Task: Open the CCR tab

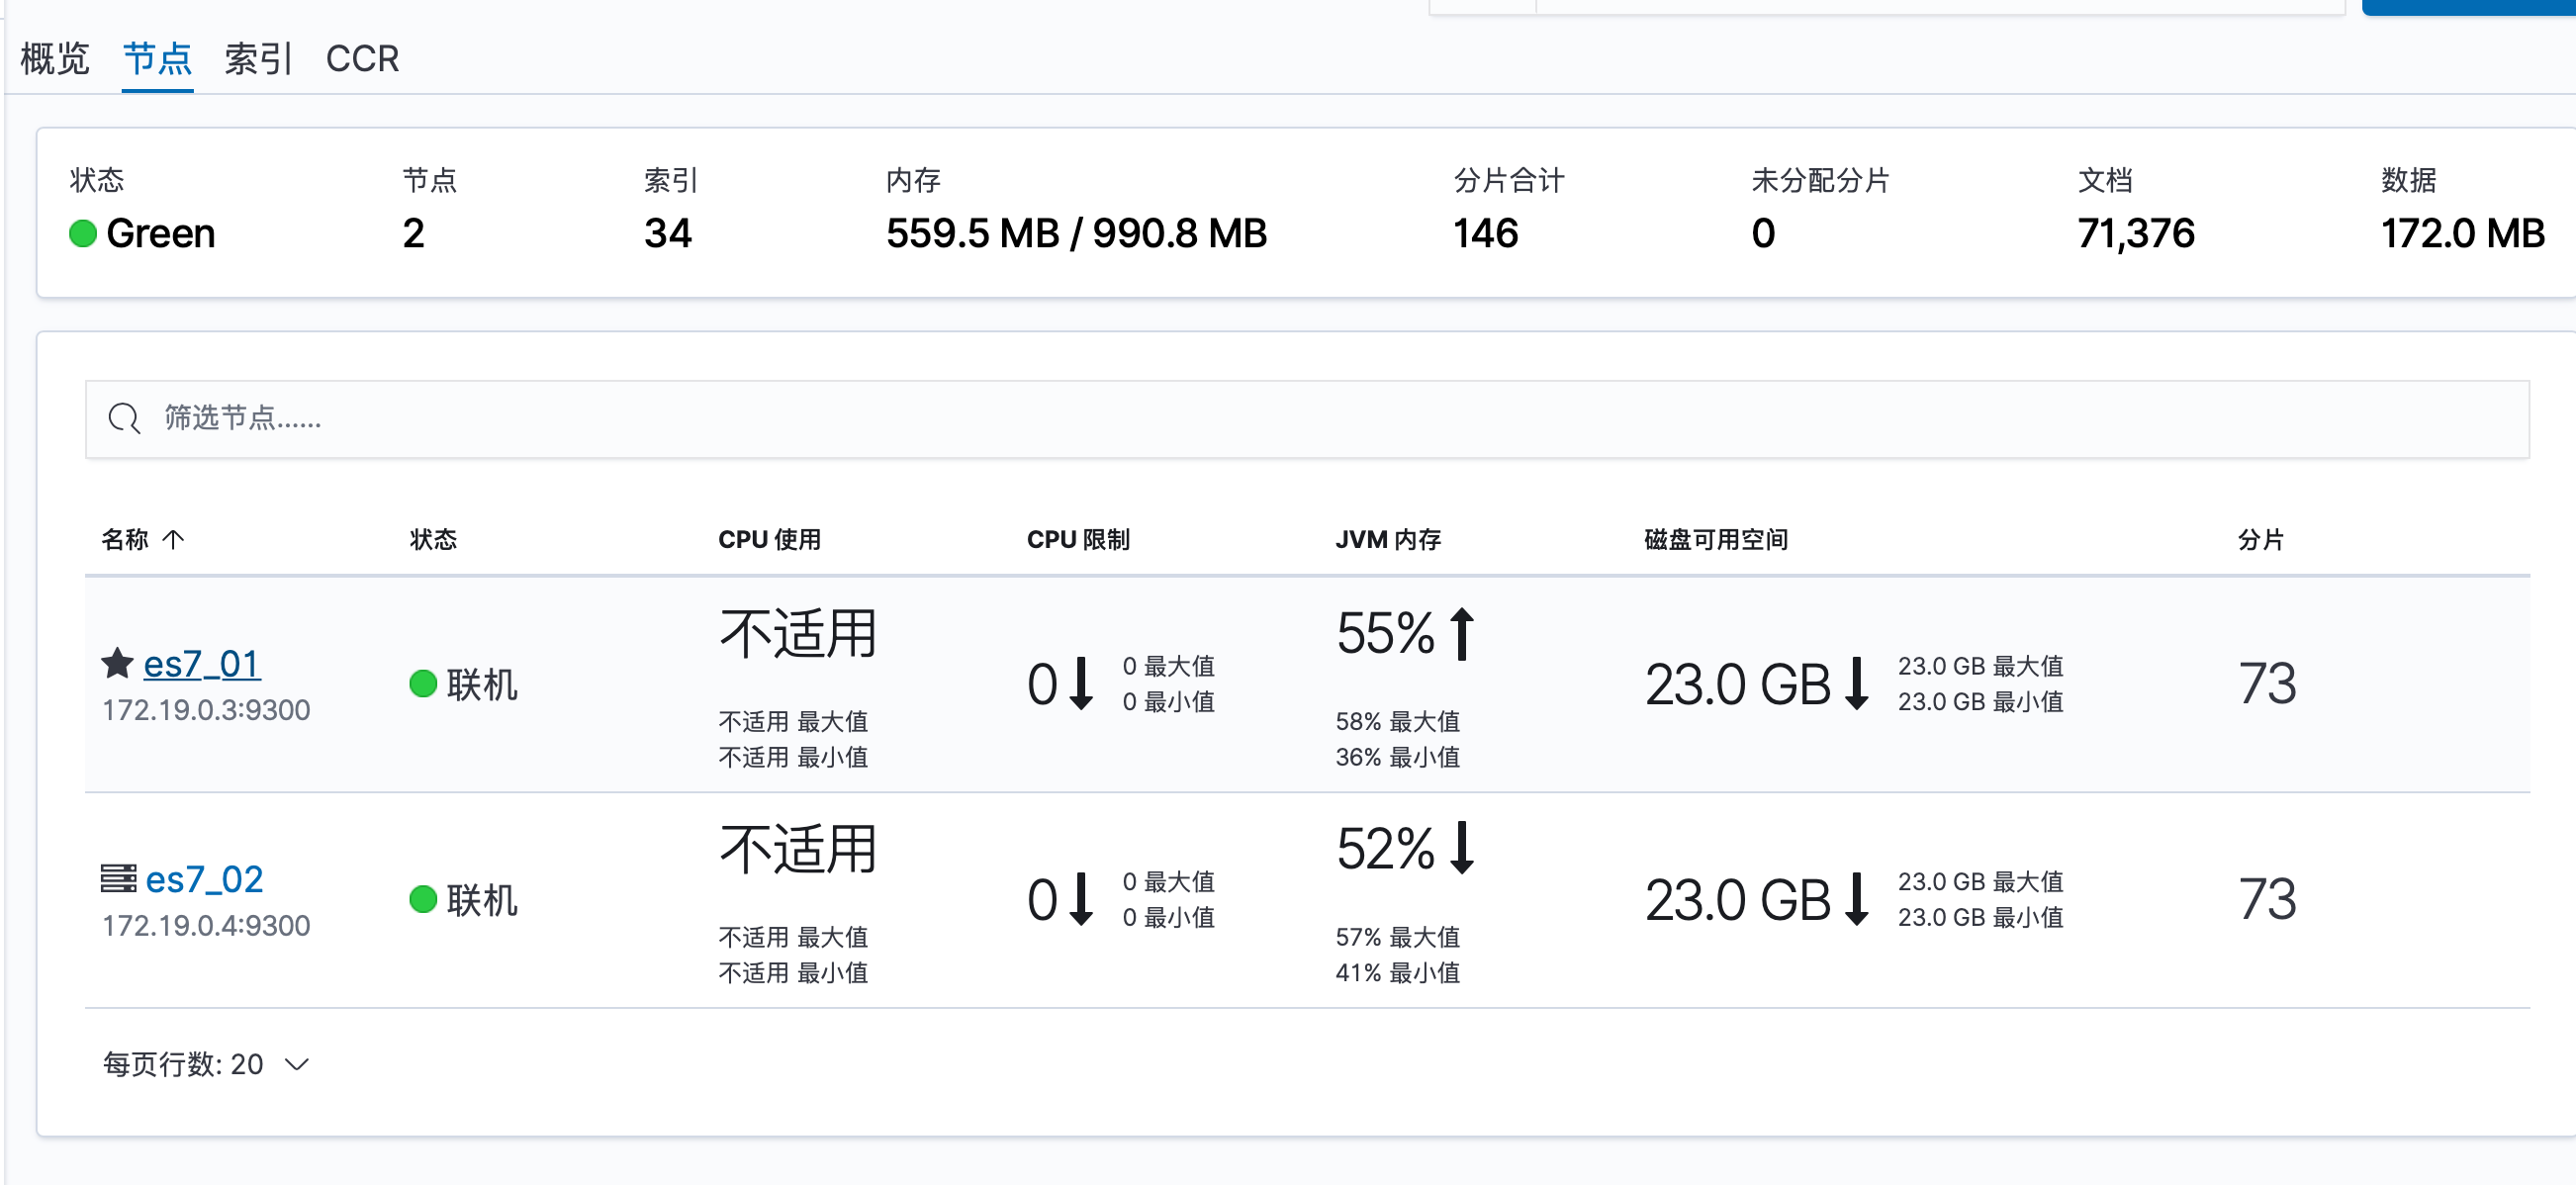Action: [362, 59]
